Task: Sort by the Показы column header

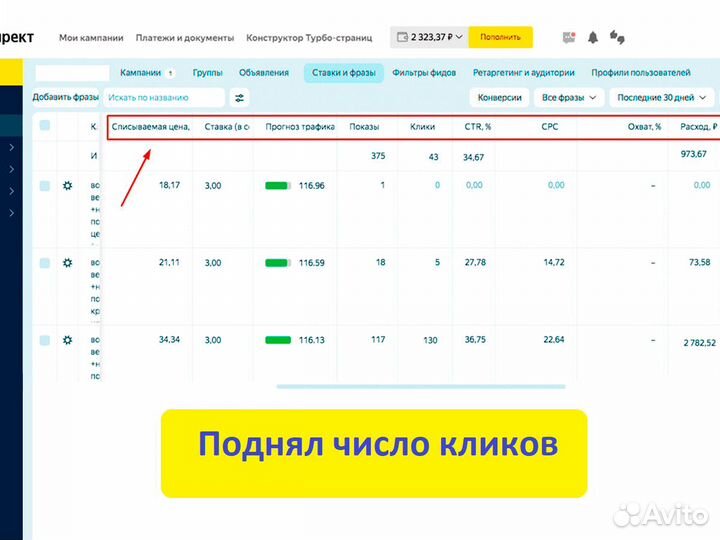Action: (364, 127)
